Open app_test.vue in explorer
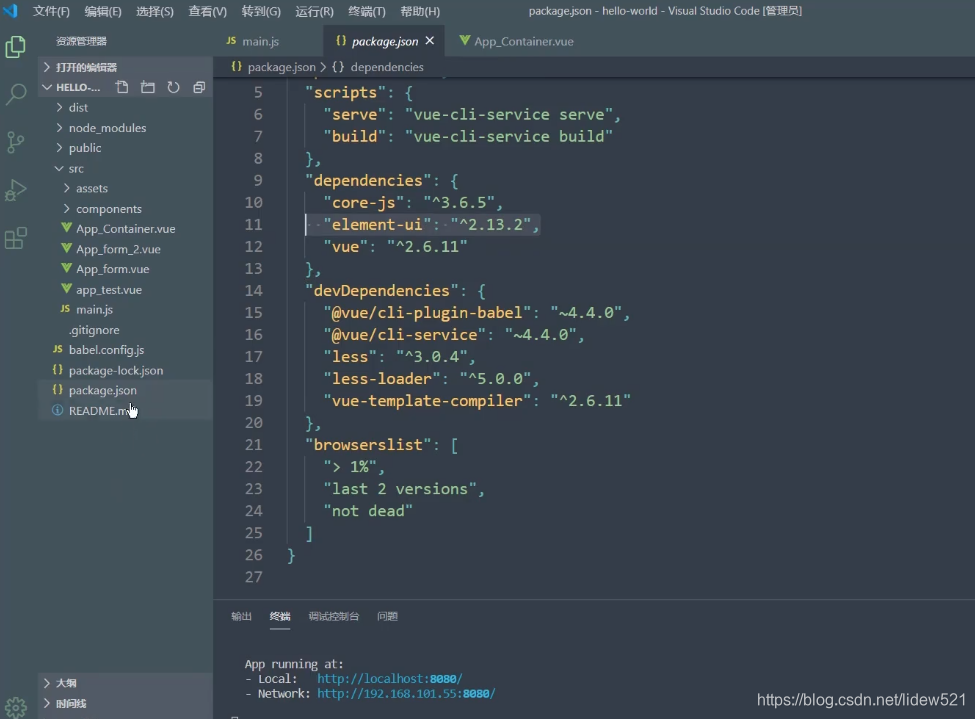975x719 pixels. point(109,289)
